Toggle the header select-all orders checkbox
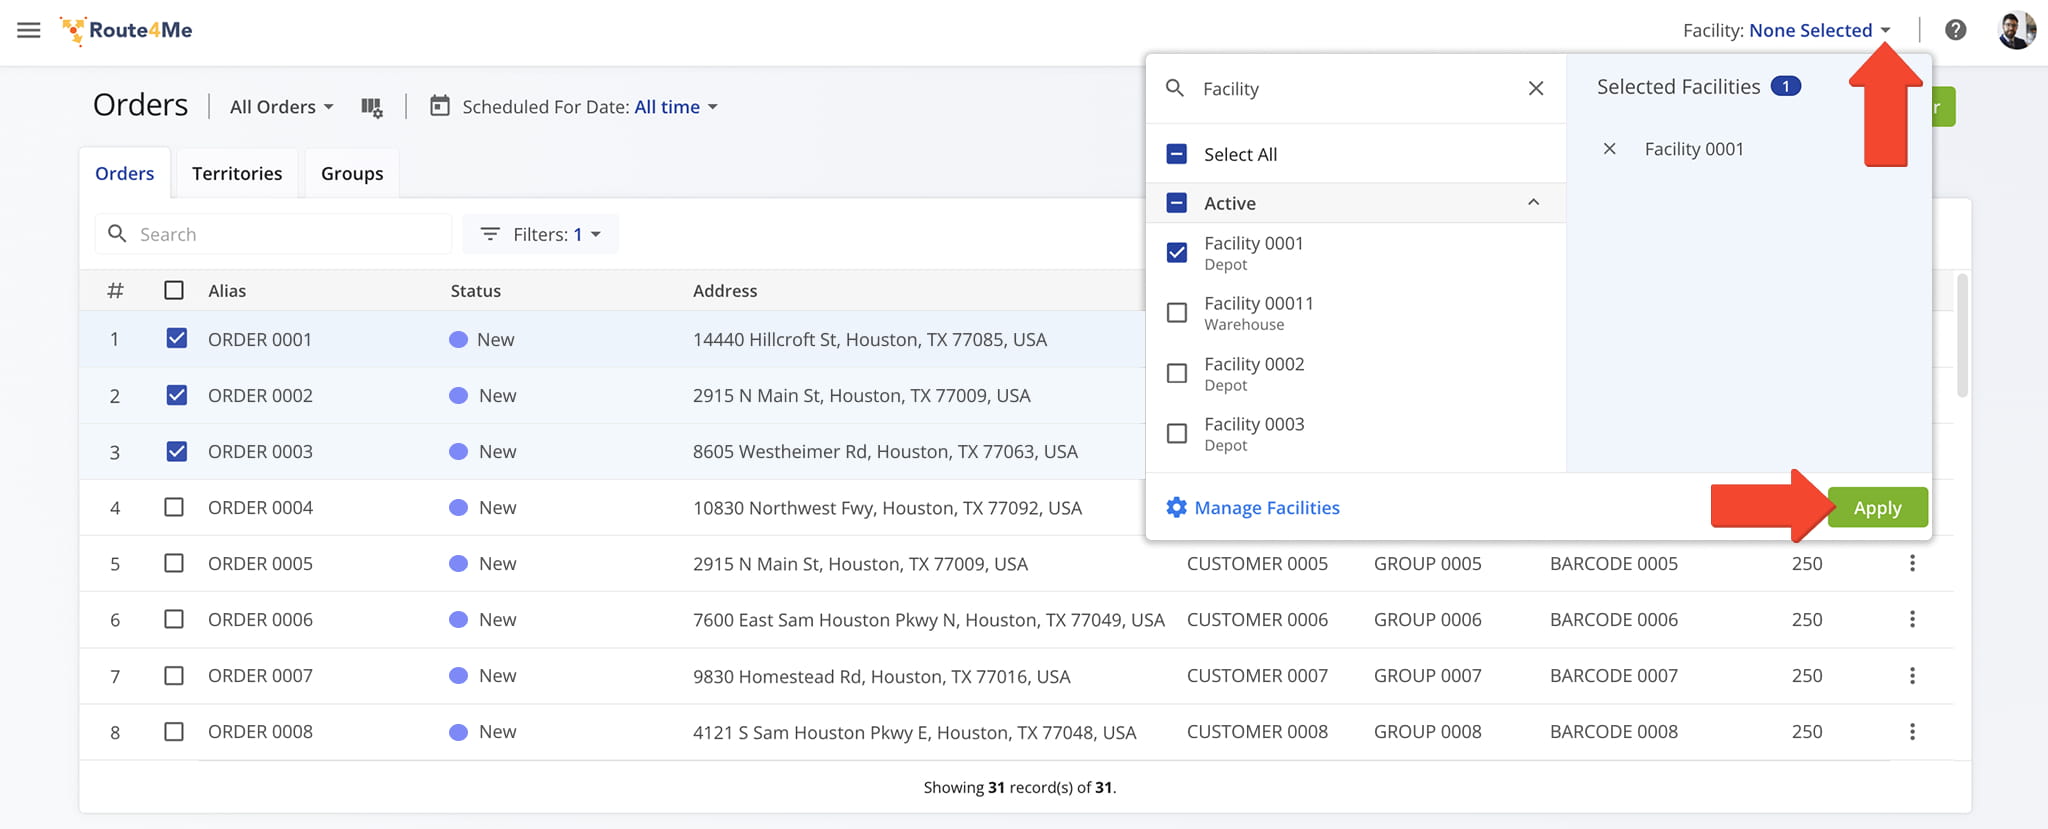 pos(174,290)
